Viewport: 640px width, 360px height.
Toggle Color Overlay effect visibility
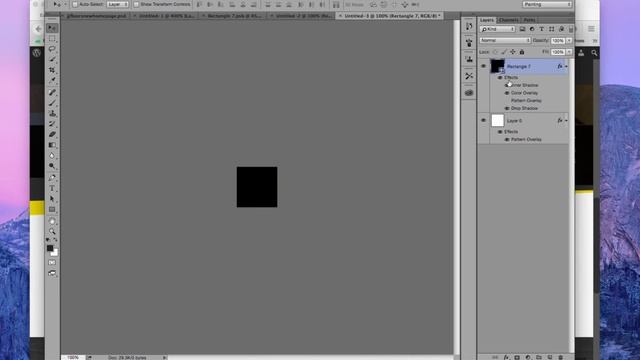[x=507, y=93]
